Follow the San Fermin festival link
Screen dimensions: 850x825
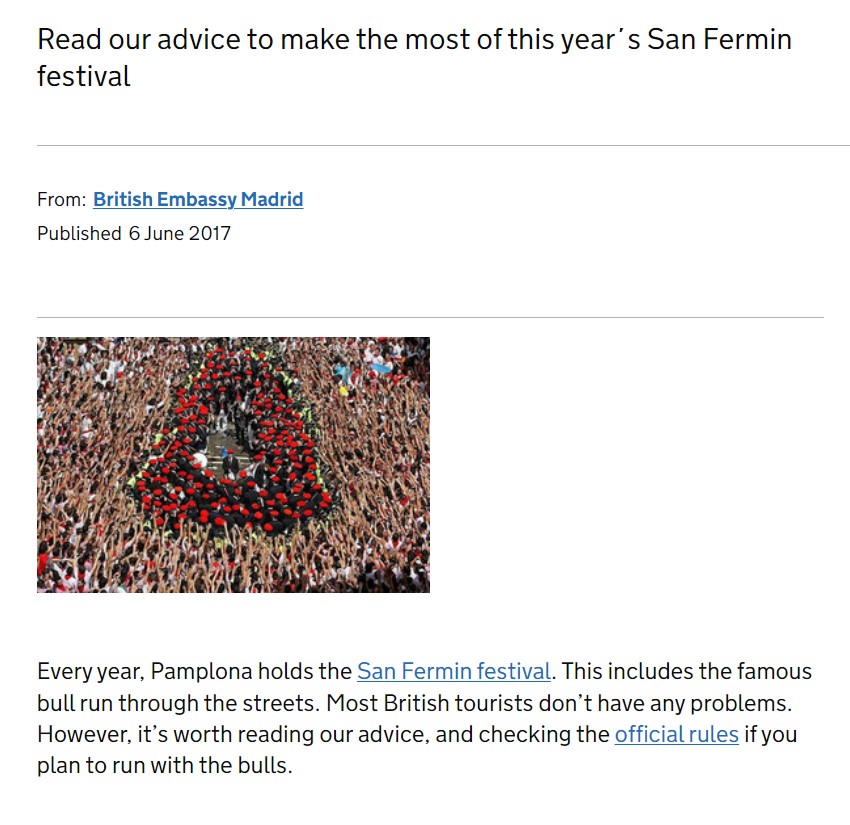point(453,671)
